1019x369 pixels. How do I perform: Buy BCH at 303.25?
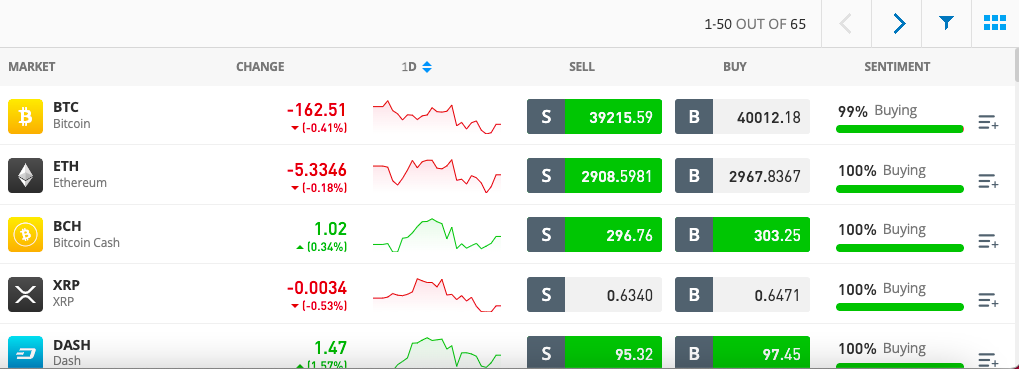[742, 235]
